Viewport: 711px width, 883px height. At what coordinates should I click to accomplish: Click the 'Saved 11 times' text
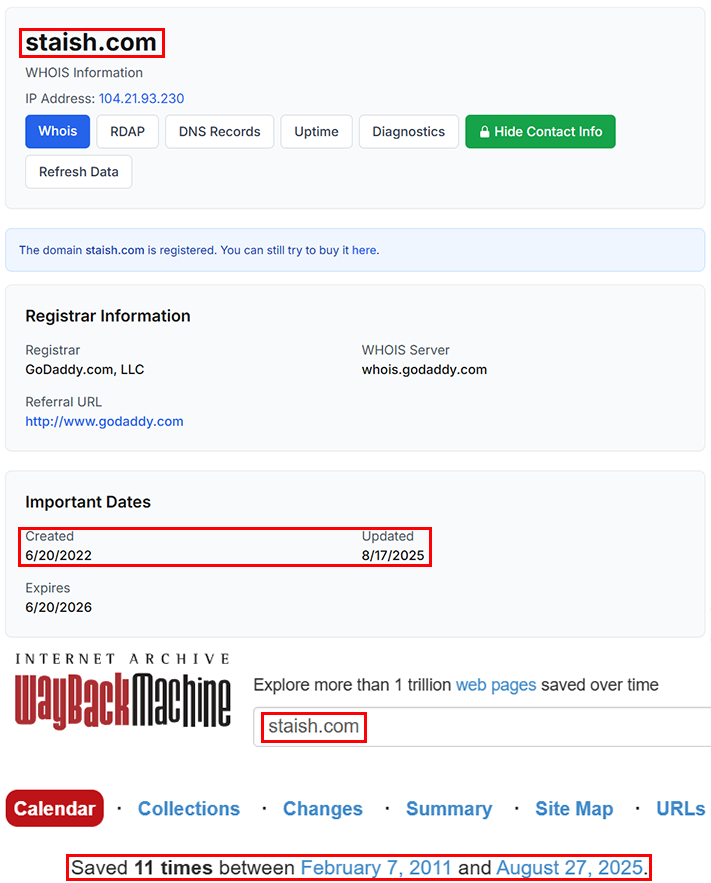coord(142,868)
